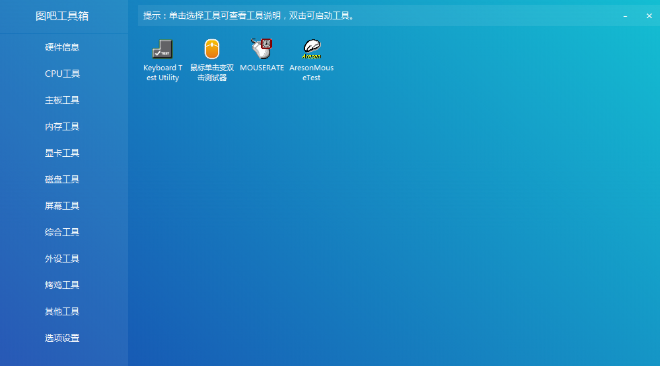Click the AresonMouseTest label text
The height and width of the screenshot is (366, 660).
(311, 72)
